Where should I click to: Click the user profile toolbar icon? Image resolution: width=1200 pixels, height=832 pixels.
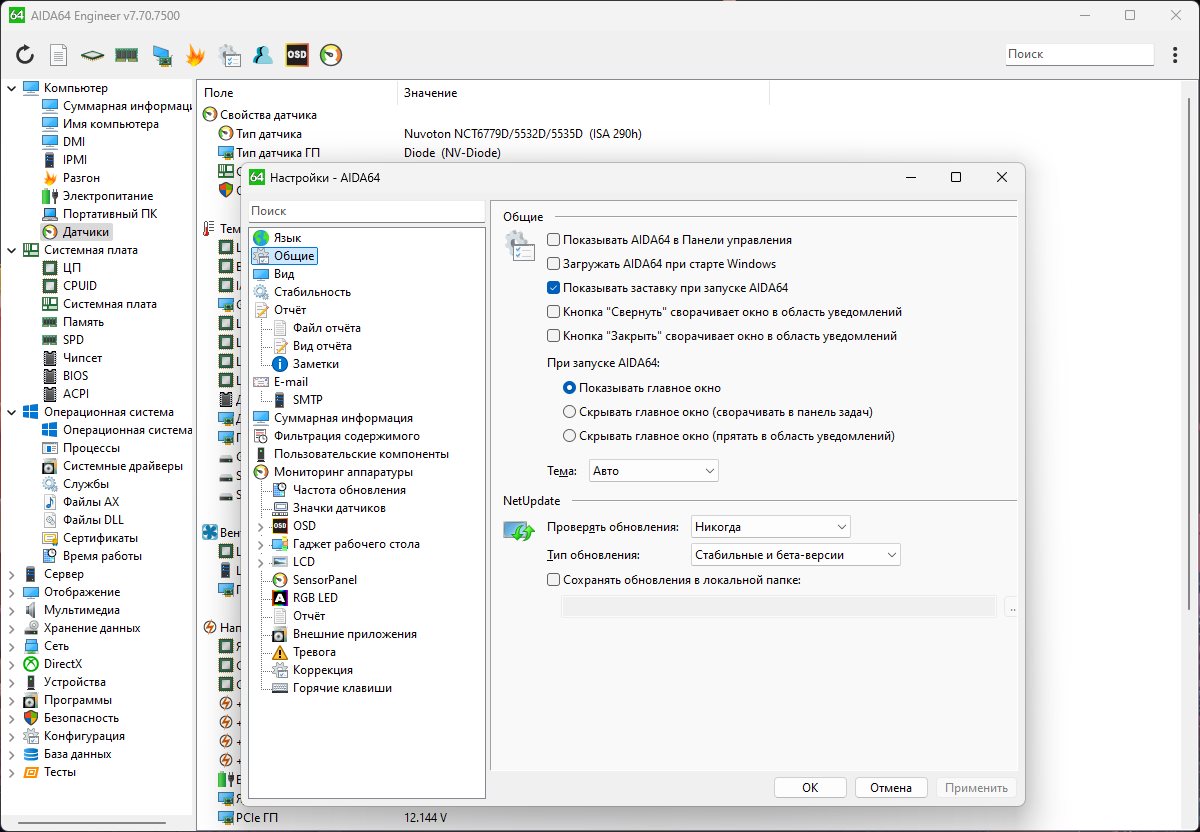coord(263,55)
